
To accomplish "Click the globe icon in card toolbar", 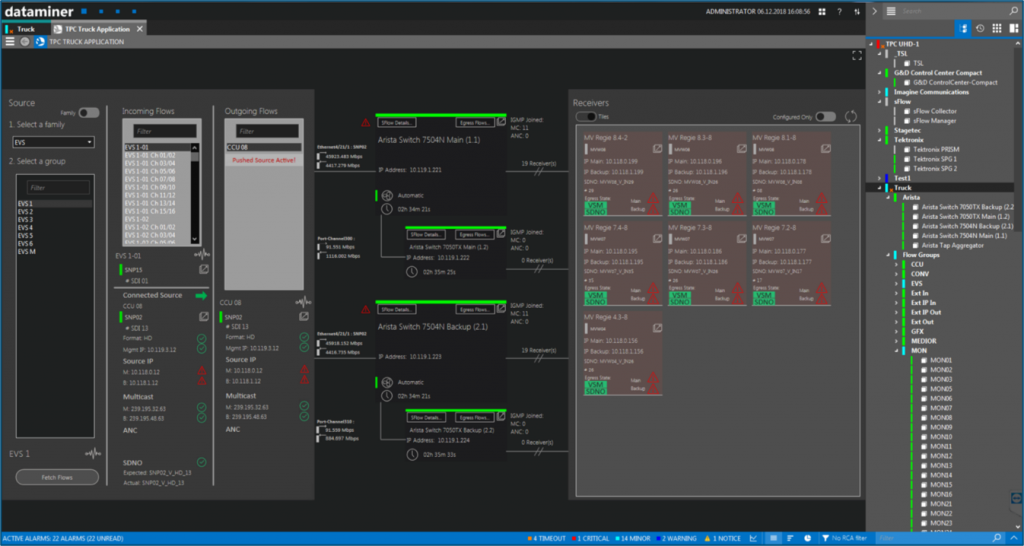I will click(x=25, y=42).
